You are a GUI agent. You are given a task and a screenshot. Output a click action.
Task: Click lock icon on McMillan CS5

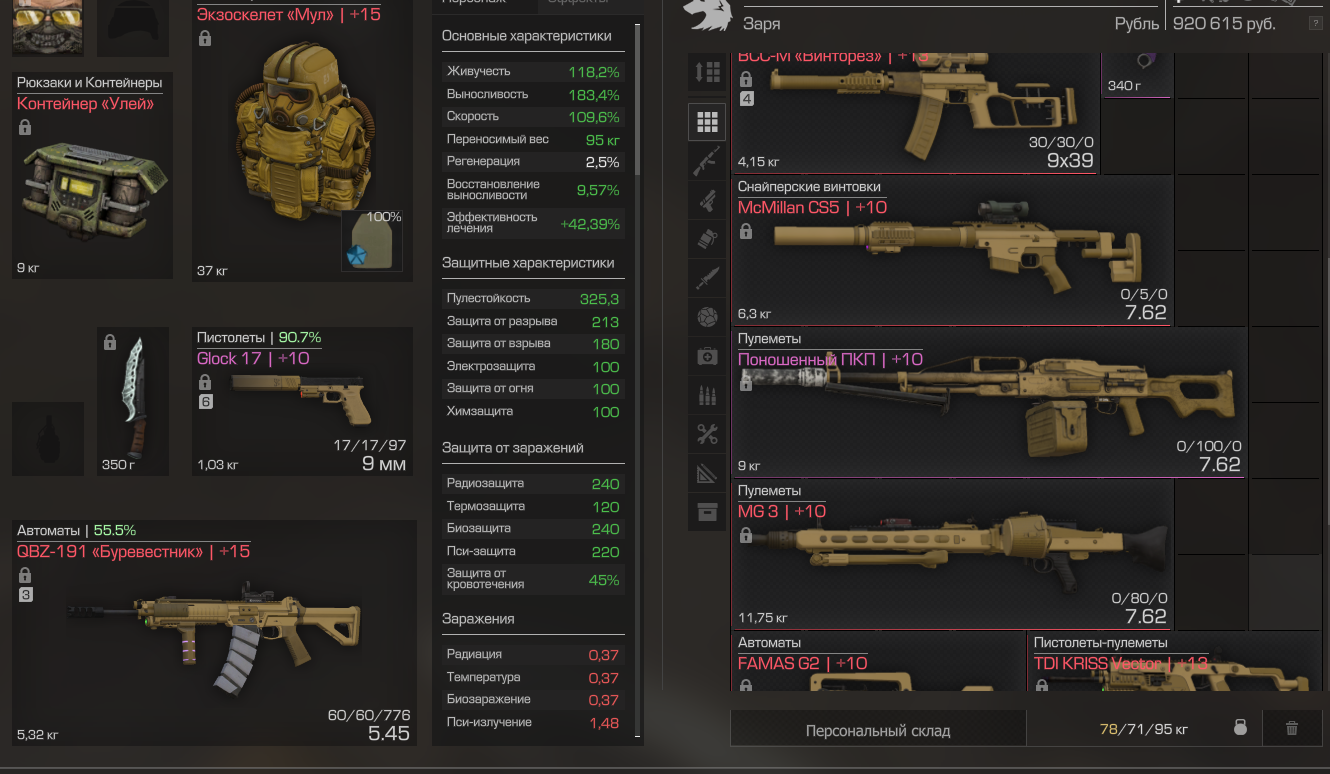click(x=745, y=232)
